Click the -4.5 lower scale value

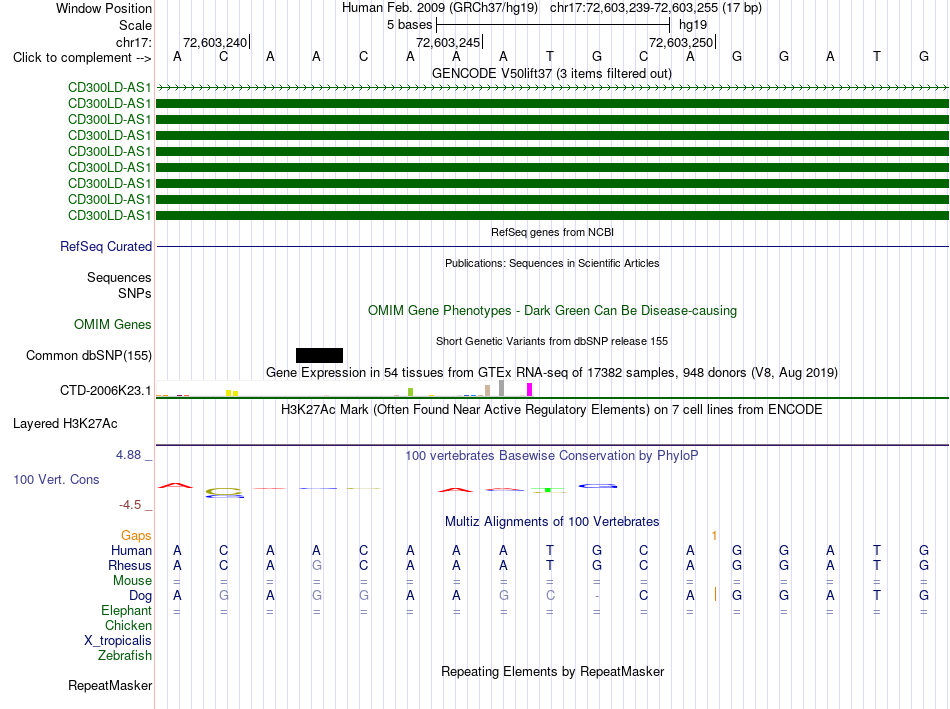(x=130, y=505)
